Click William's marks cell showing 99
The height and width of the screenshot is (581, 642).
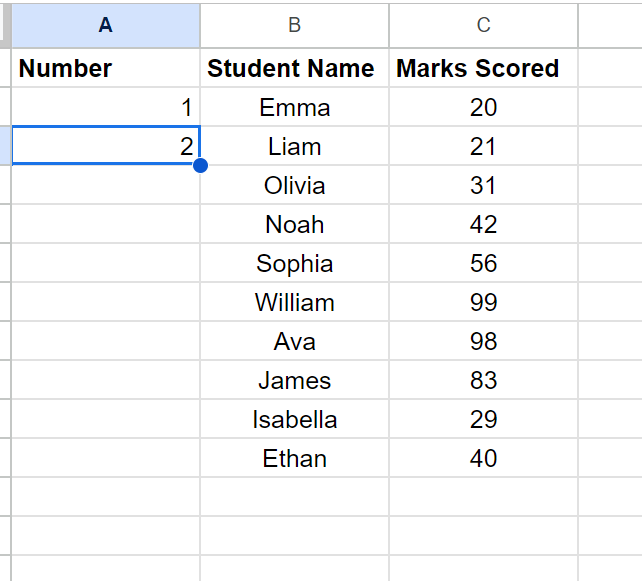483,303
